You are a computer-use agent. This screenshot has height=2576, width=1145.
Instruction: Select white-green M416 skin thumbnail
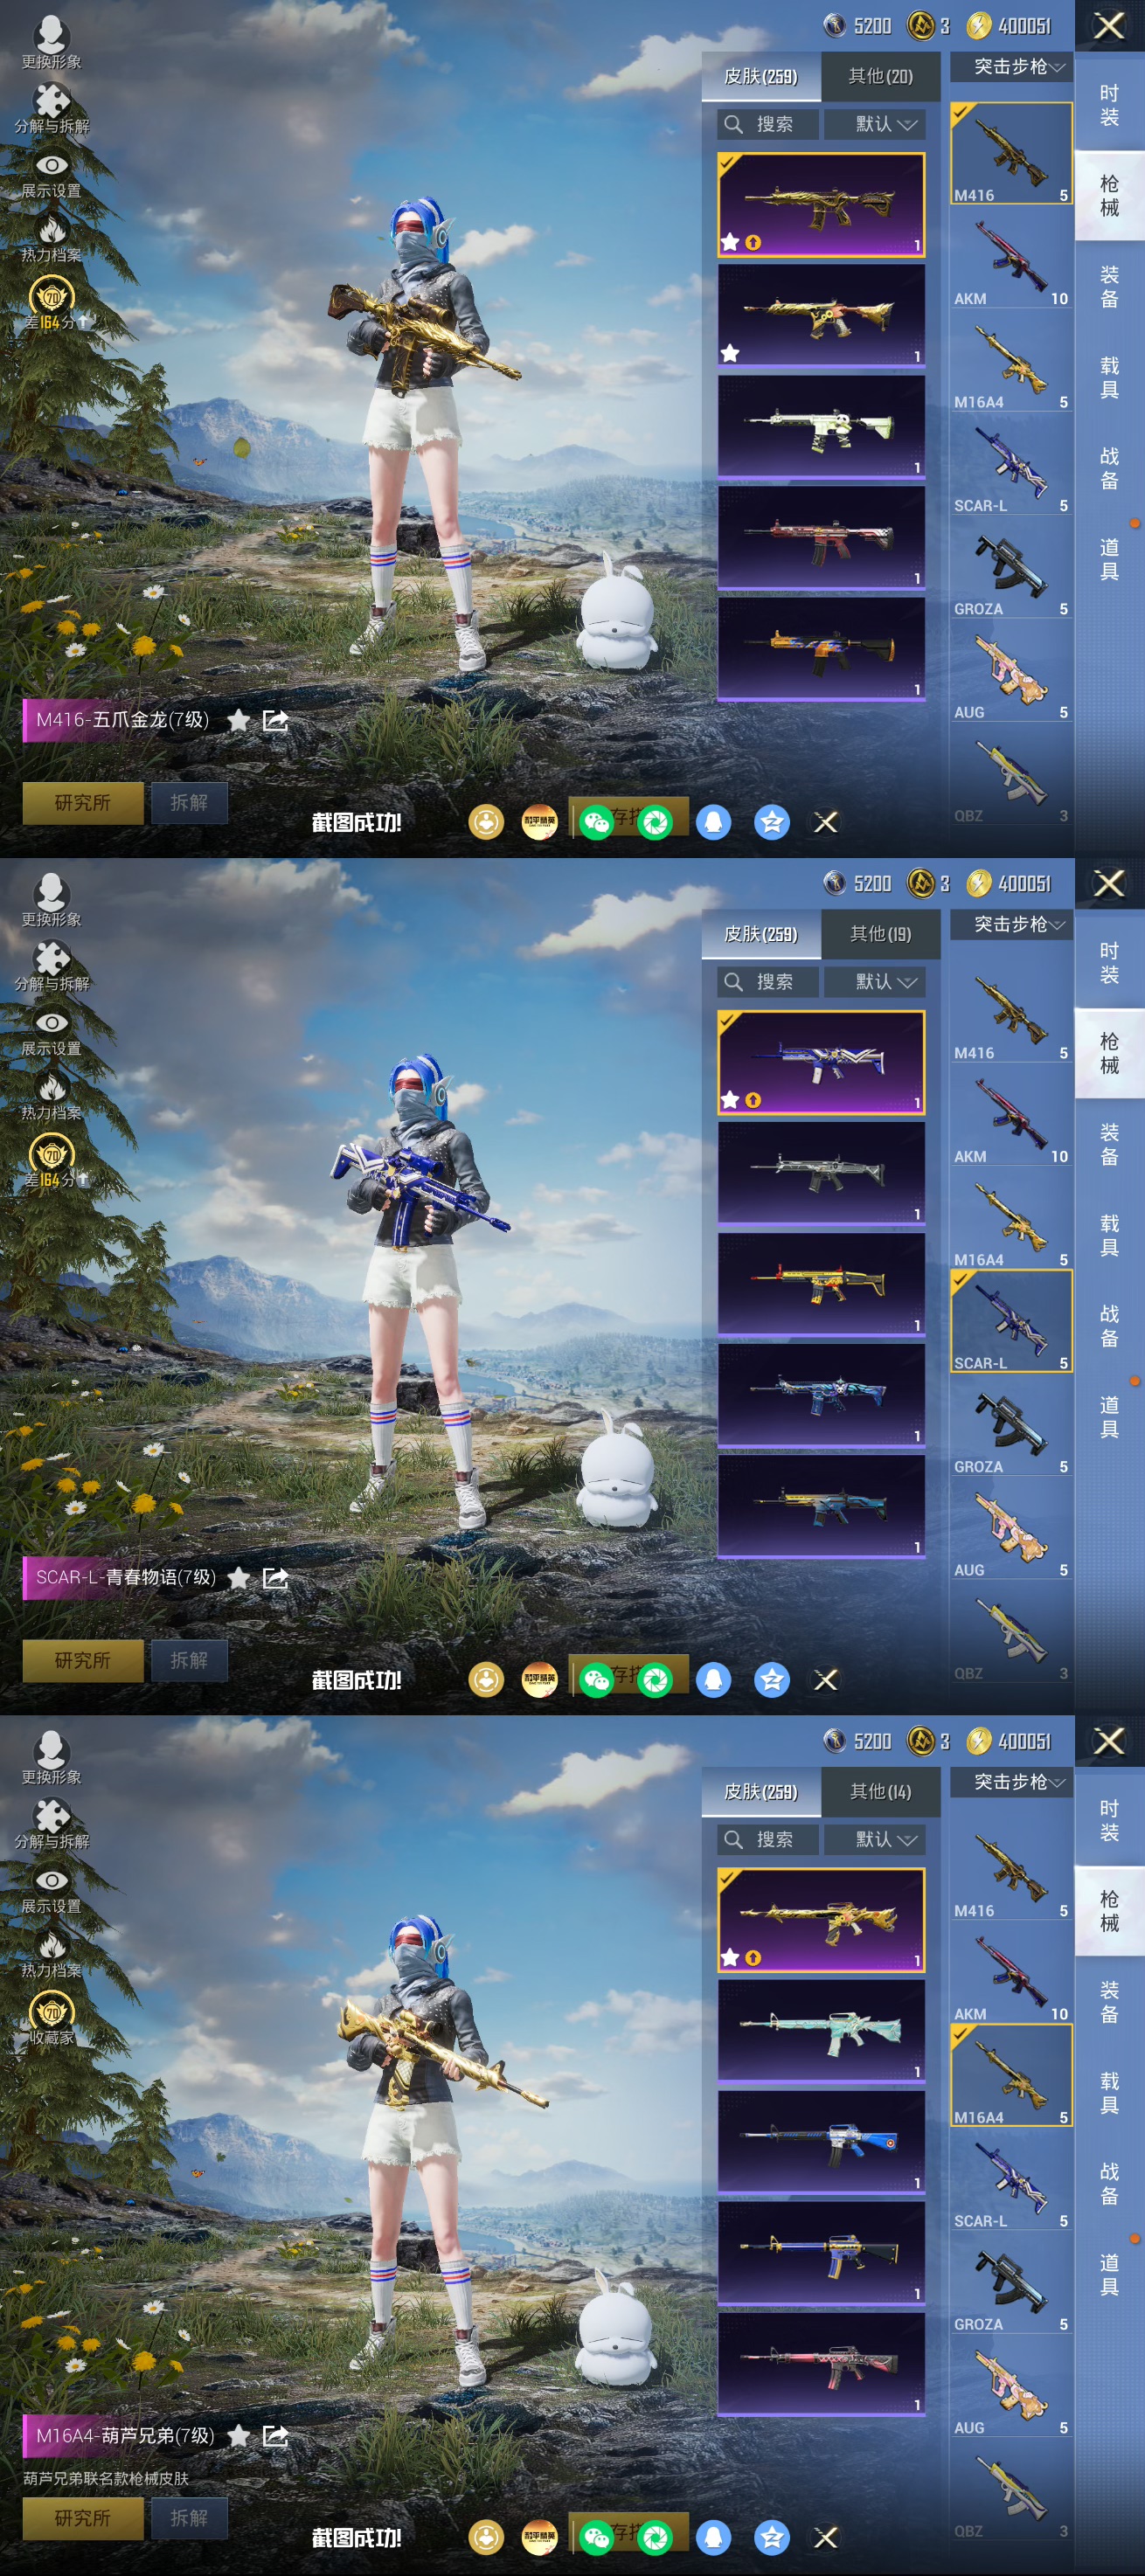821,427
